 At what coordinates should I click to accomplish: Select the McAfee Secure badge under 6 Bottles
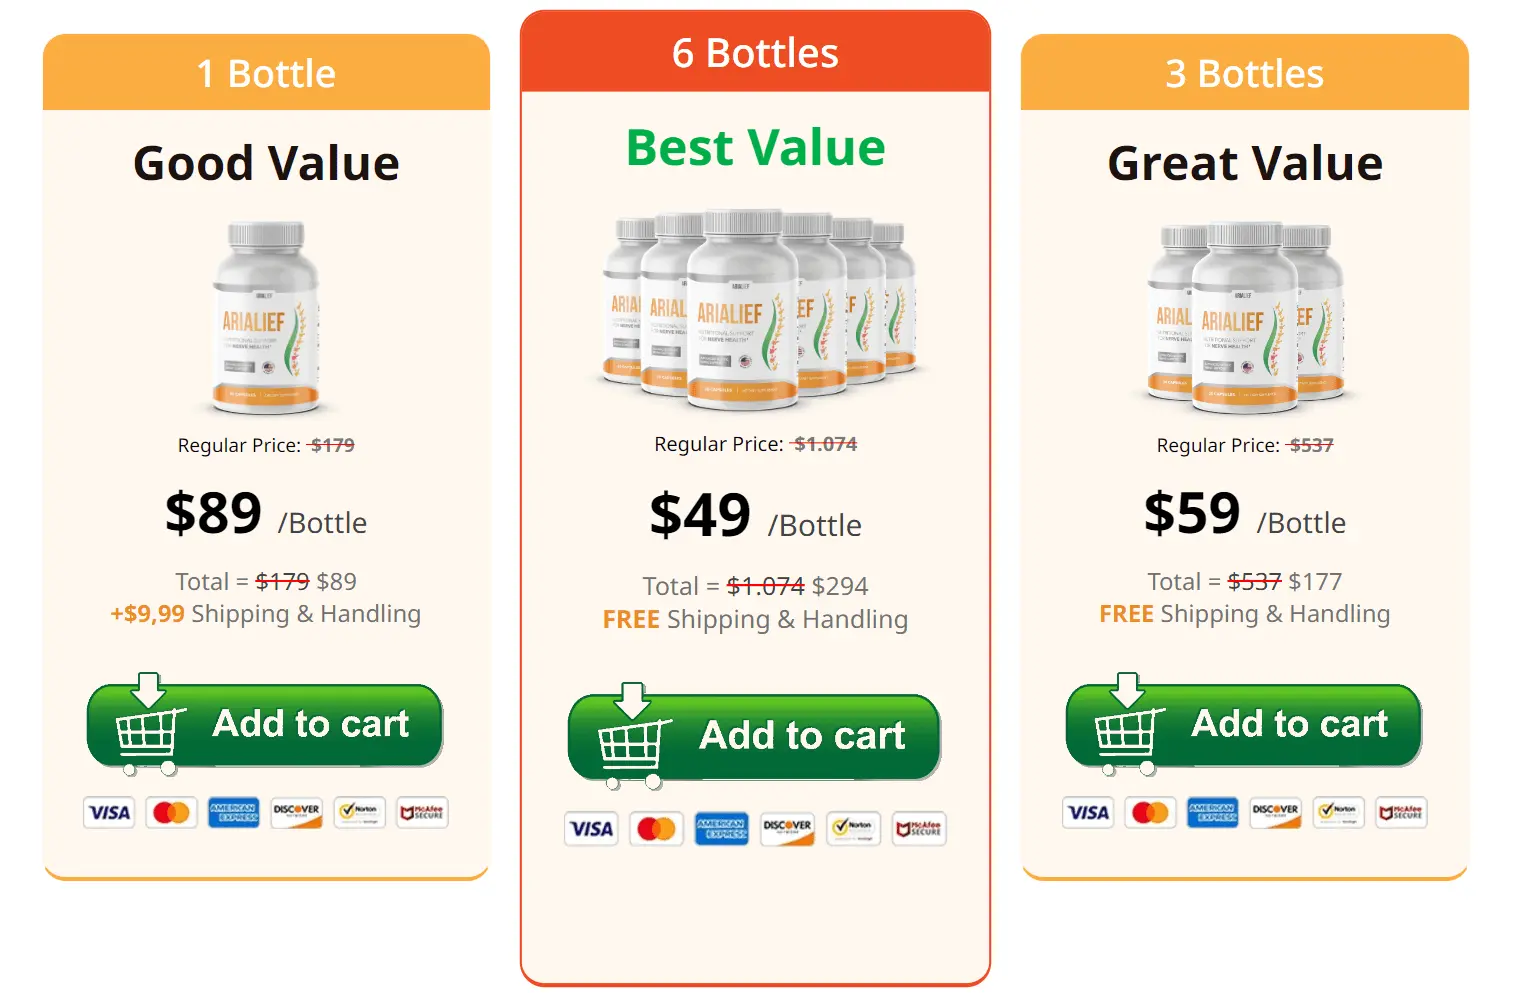pos(918,829)
